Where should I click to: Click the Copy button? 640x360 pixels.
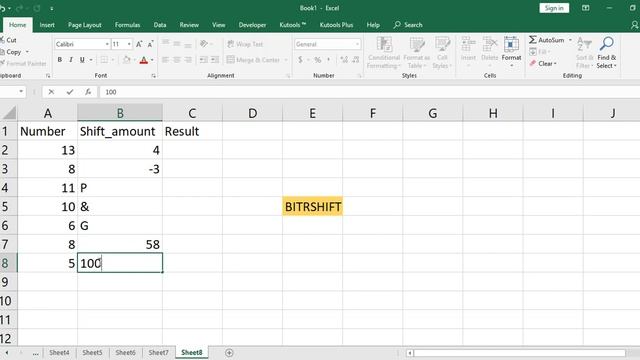(11, 52)
